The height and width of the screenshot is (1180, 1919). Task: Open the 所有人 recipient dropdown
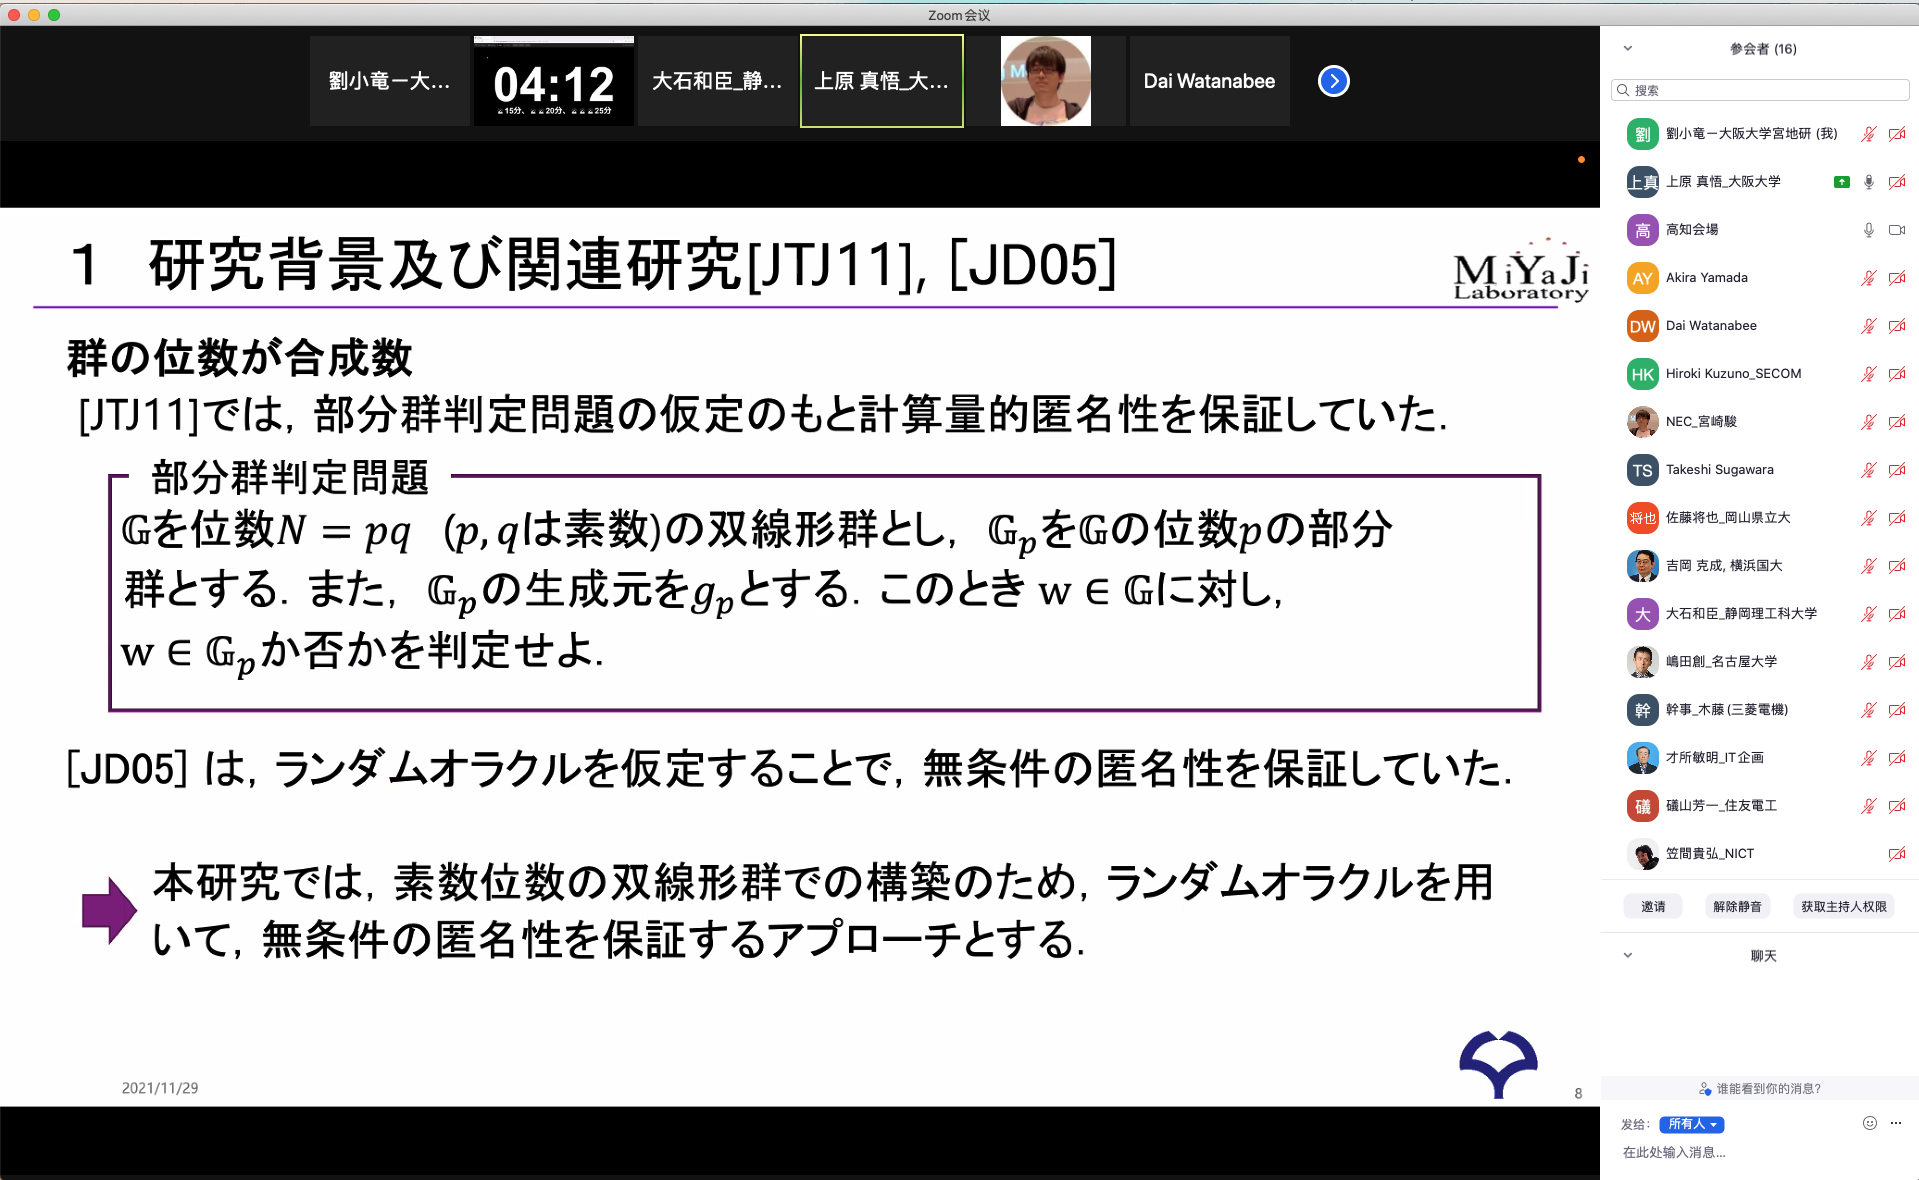click(1691, 1124)
